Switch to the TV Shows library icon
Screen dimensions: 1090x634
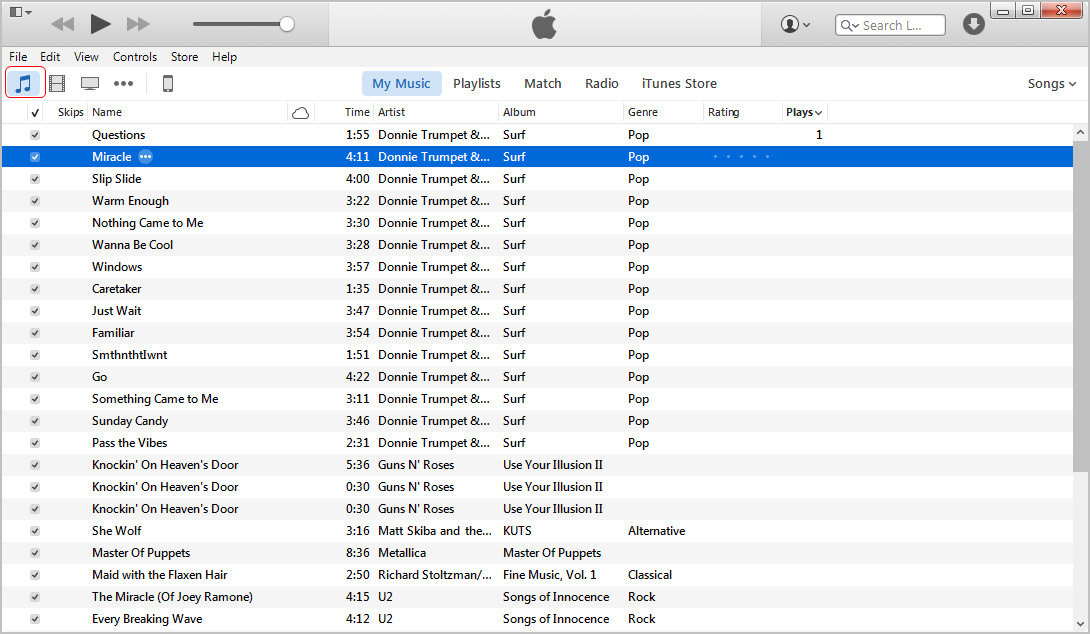90,83
